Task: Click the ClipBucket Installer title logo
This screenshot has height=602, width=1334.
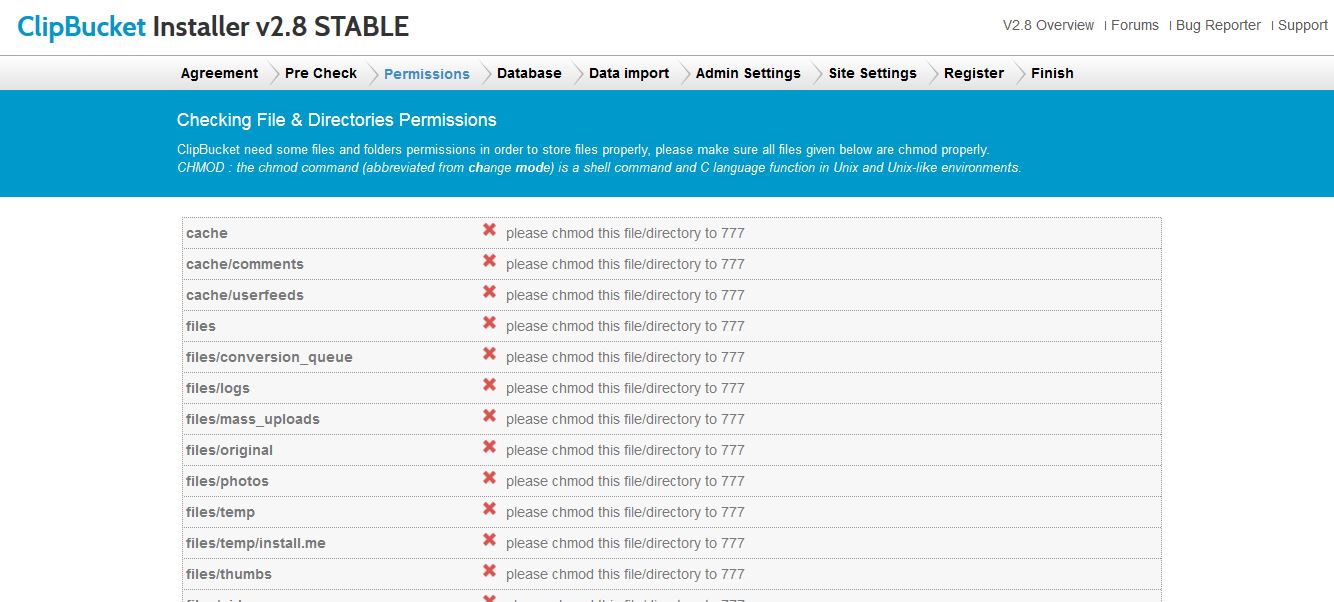Action: point(213,27)
